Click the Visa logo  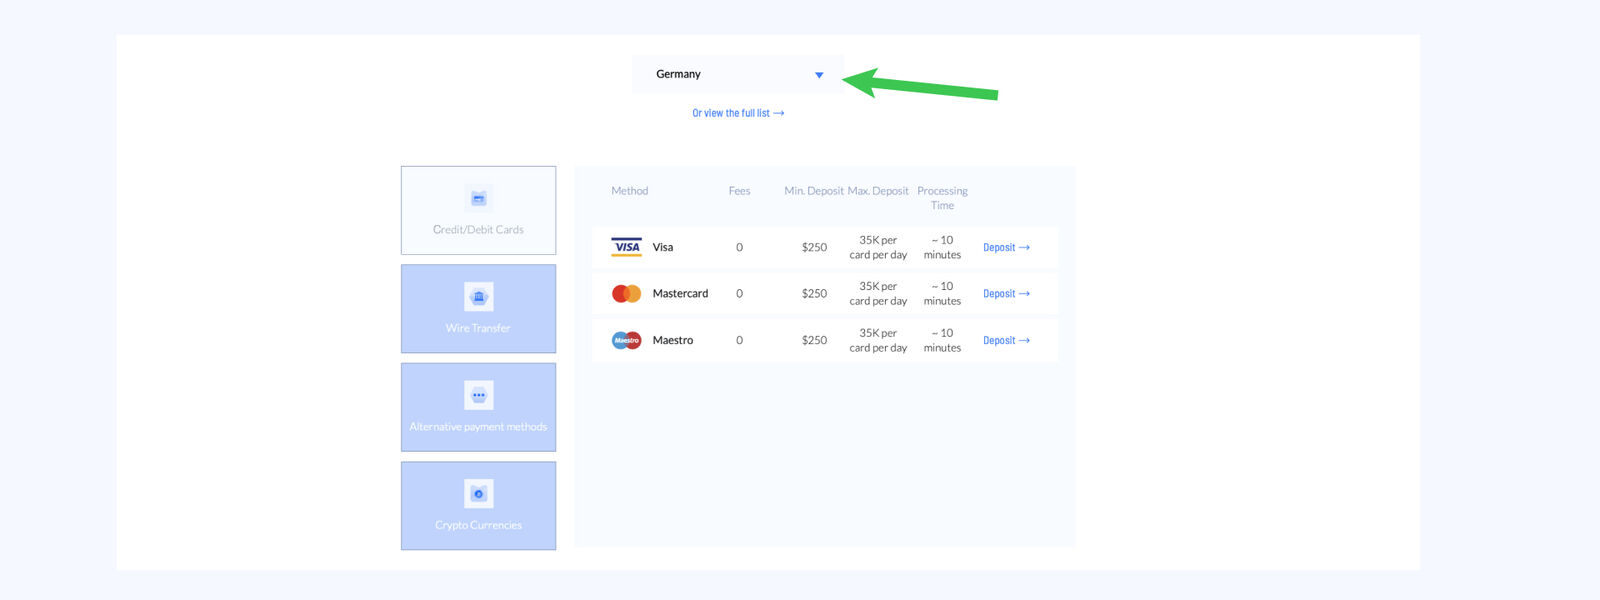tap(626, 247)
